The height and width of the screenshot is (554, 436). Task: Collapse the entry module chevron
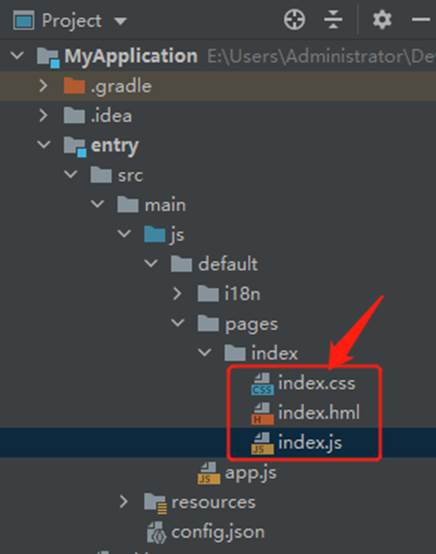click(x=44, y=145)
